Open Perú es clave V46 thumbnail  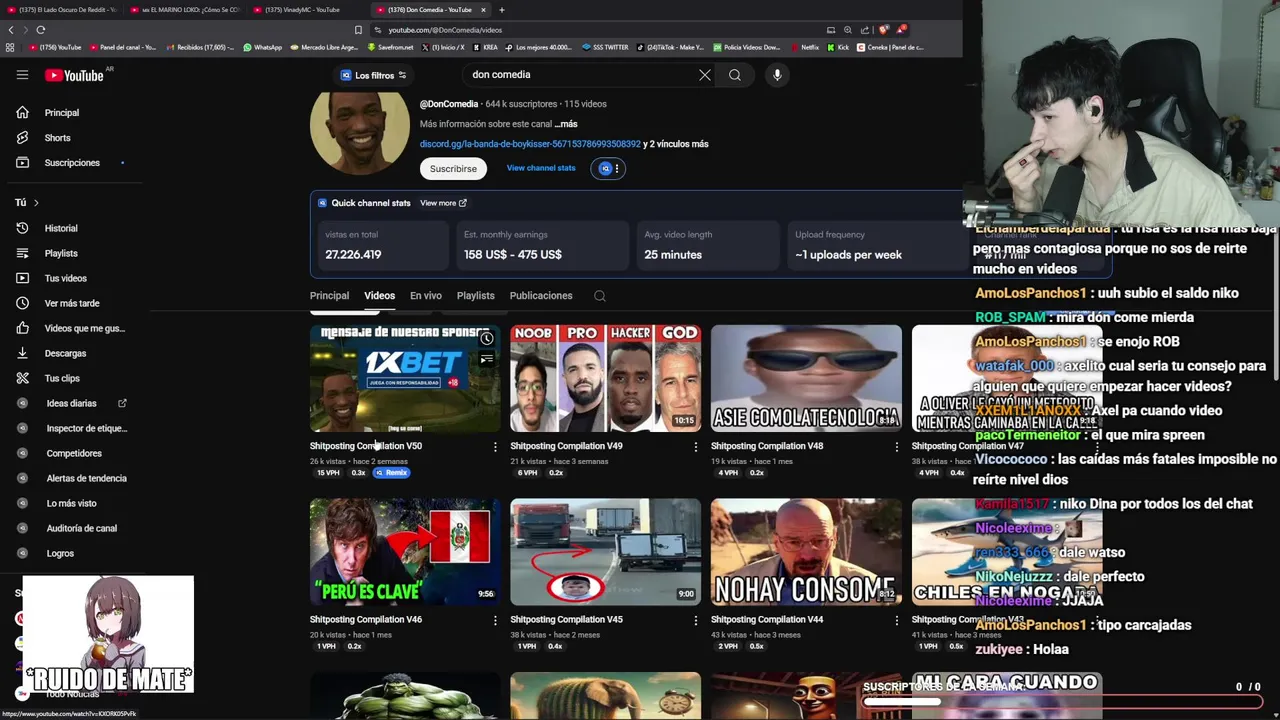[x=405, y=552]
